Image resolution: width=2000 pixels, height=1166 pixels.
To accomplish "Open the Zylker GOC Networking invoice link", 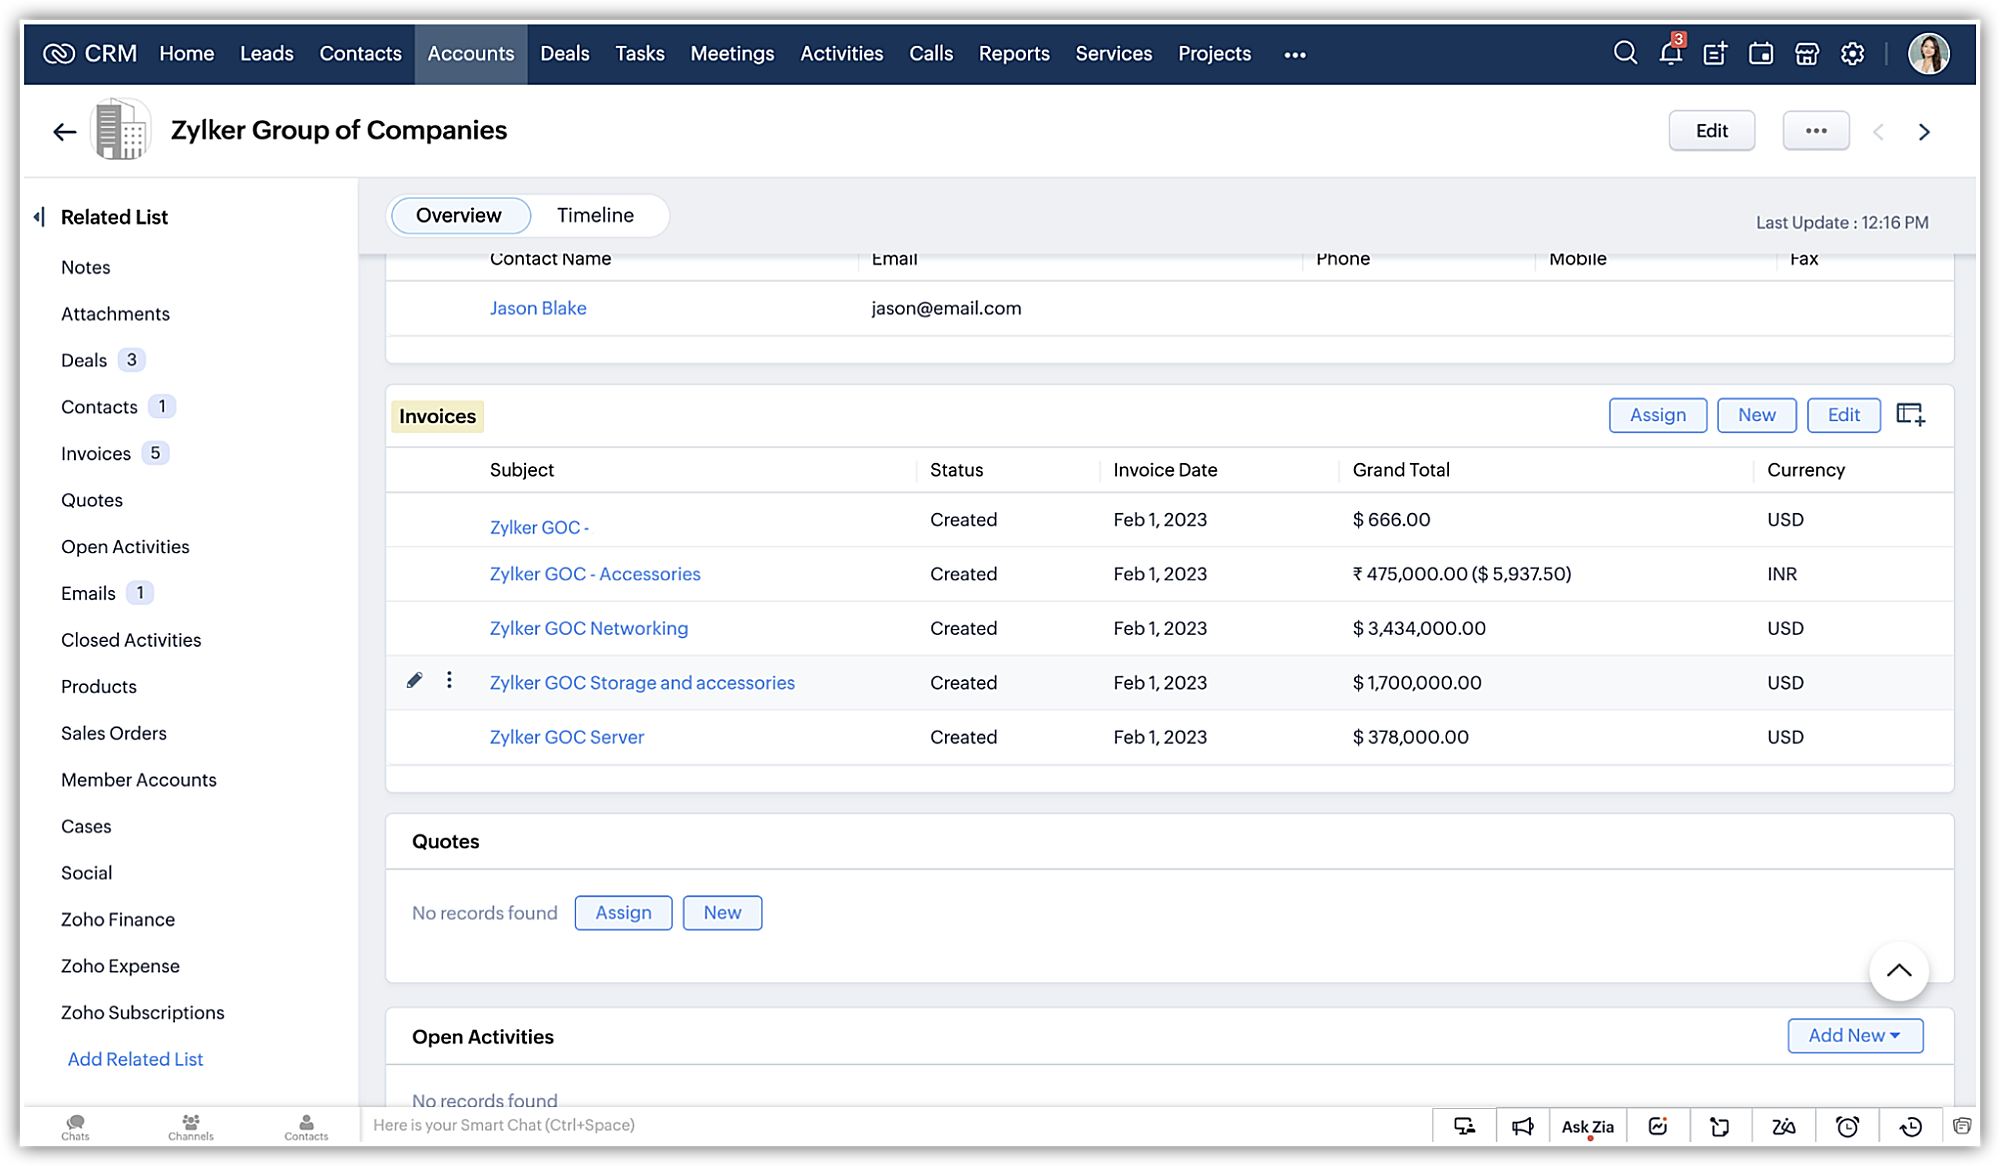I will 589,628.
